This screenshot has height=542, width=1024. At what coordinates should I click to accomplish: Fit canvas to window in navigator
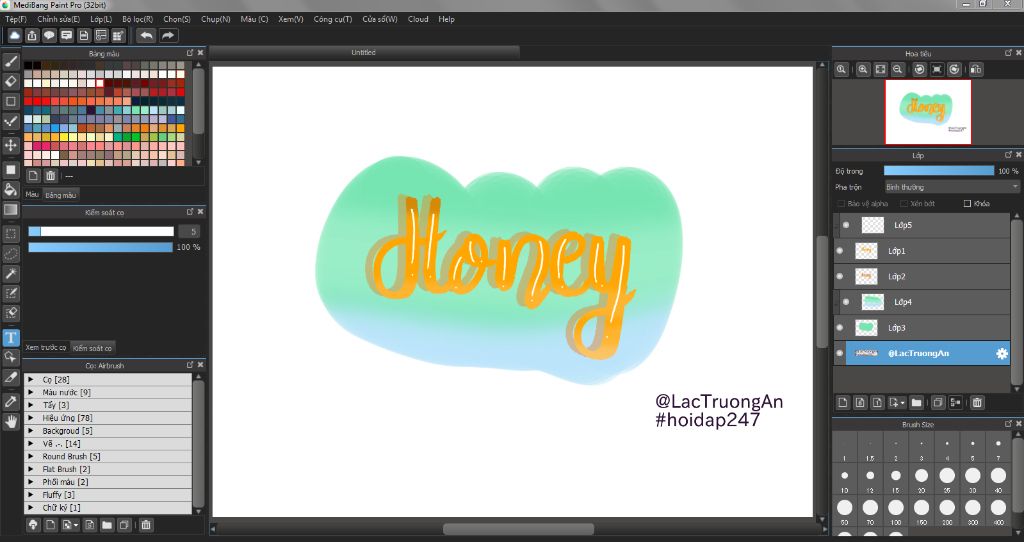(x=880, y=69)
